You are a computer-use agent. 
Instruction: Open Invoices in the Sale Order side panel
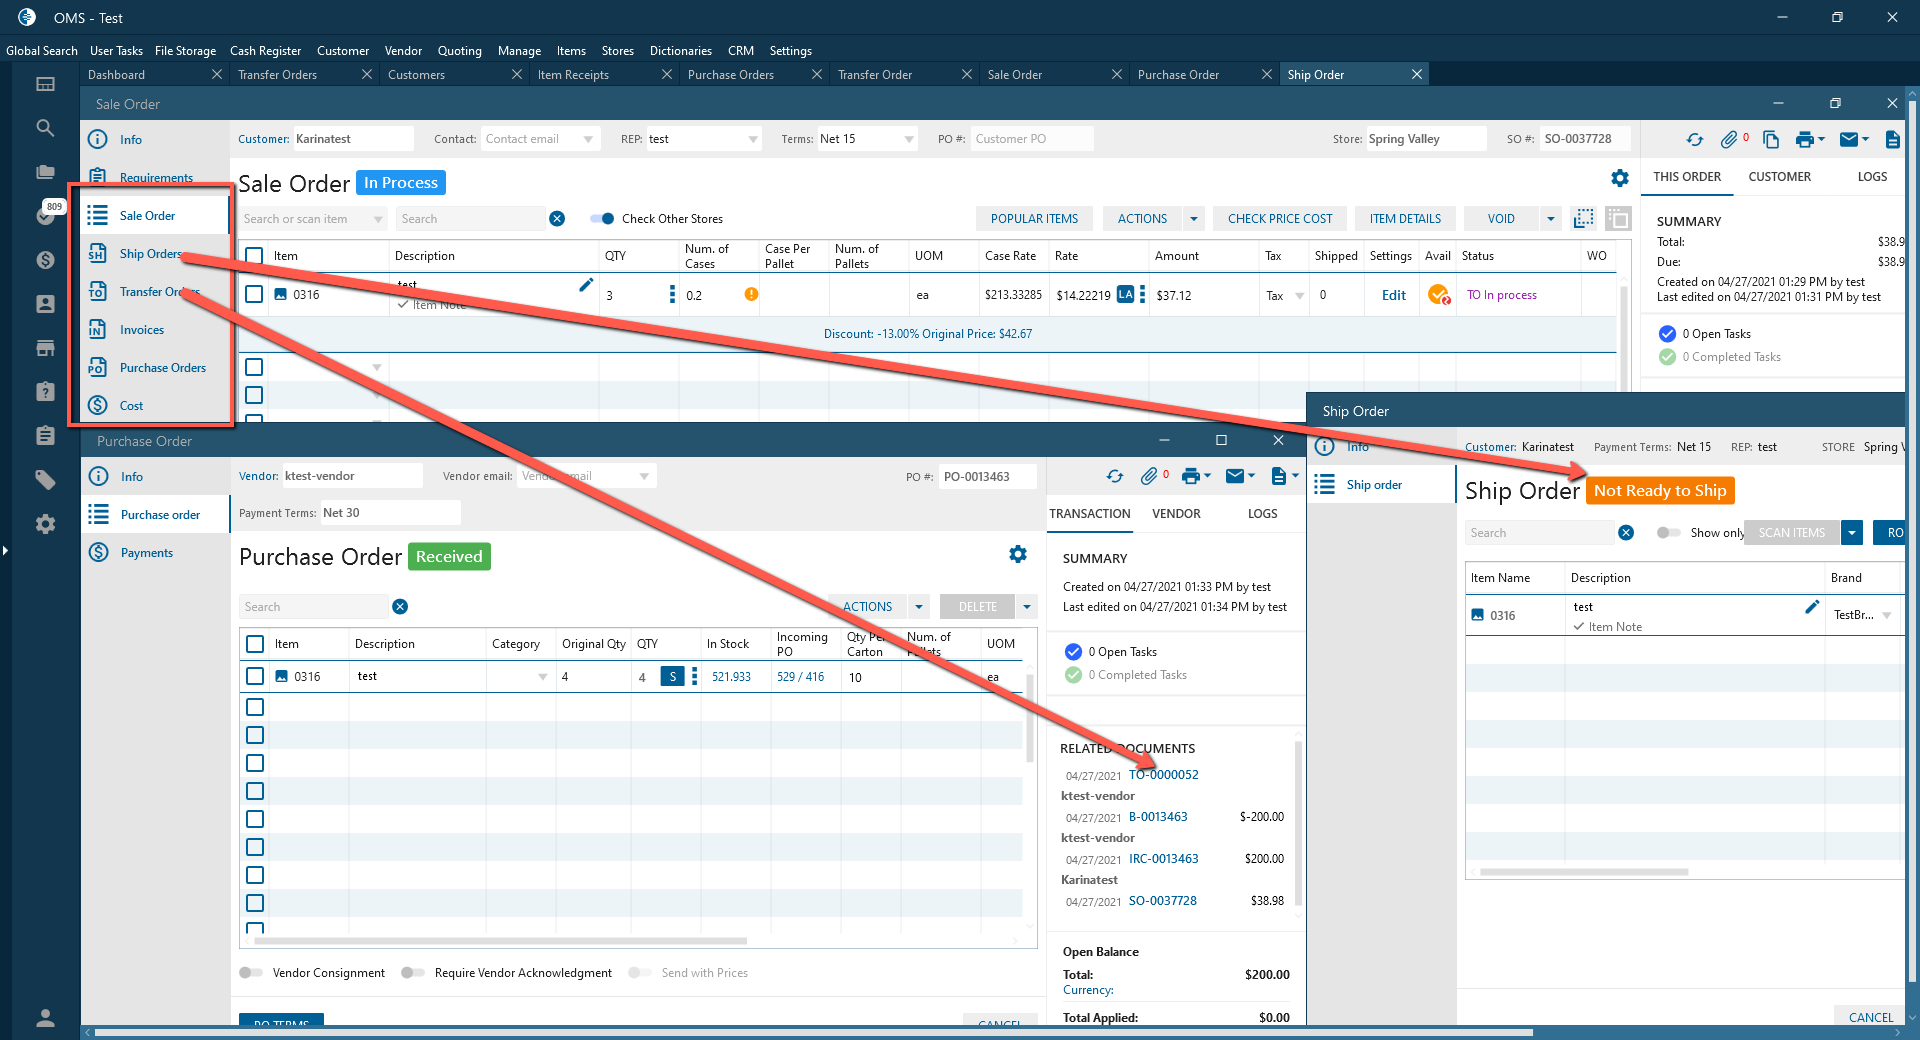click(x=142, y=330)
